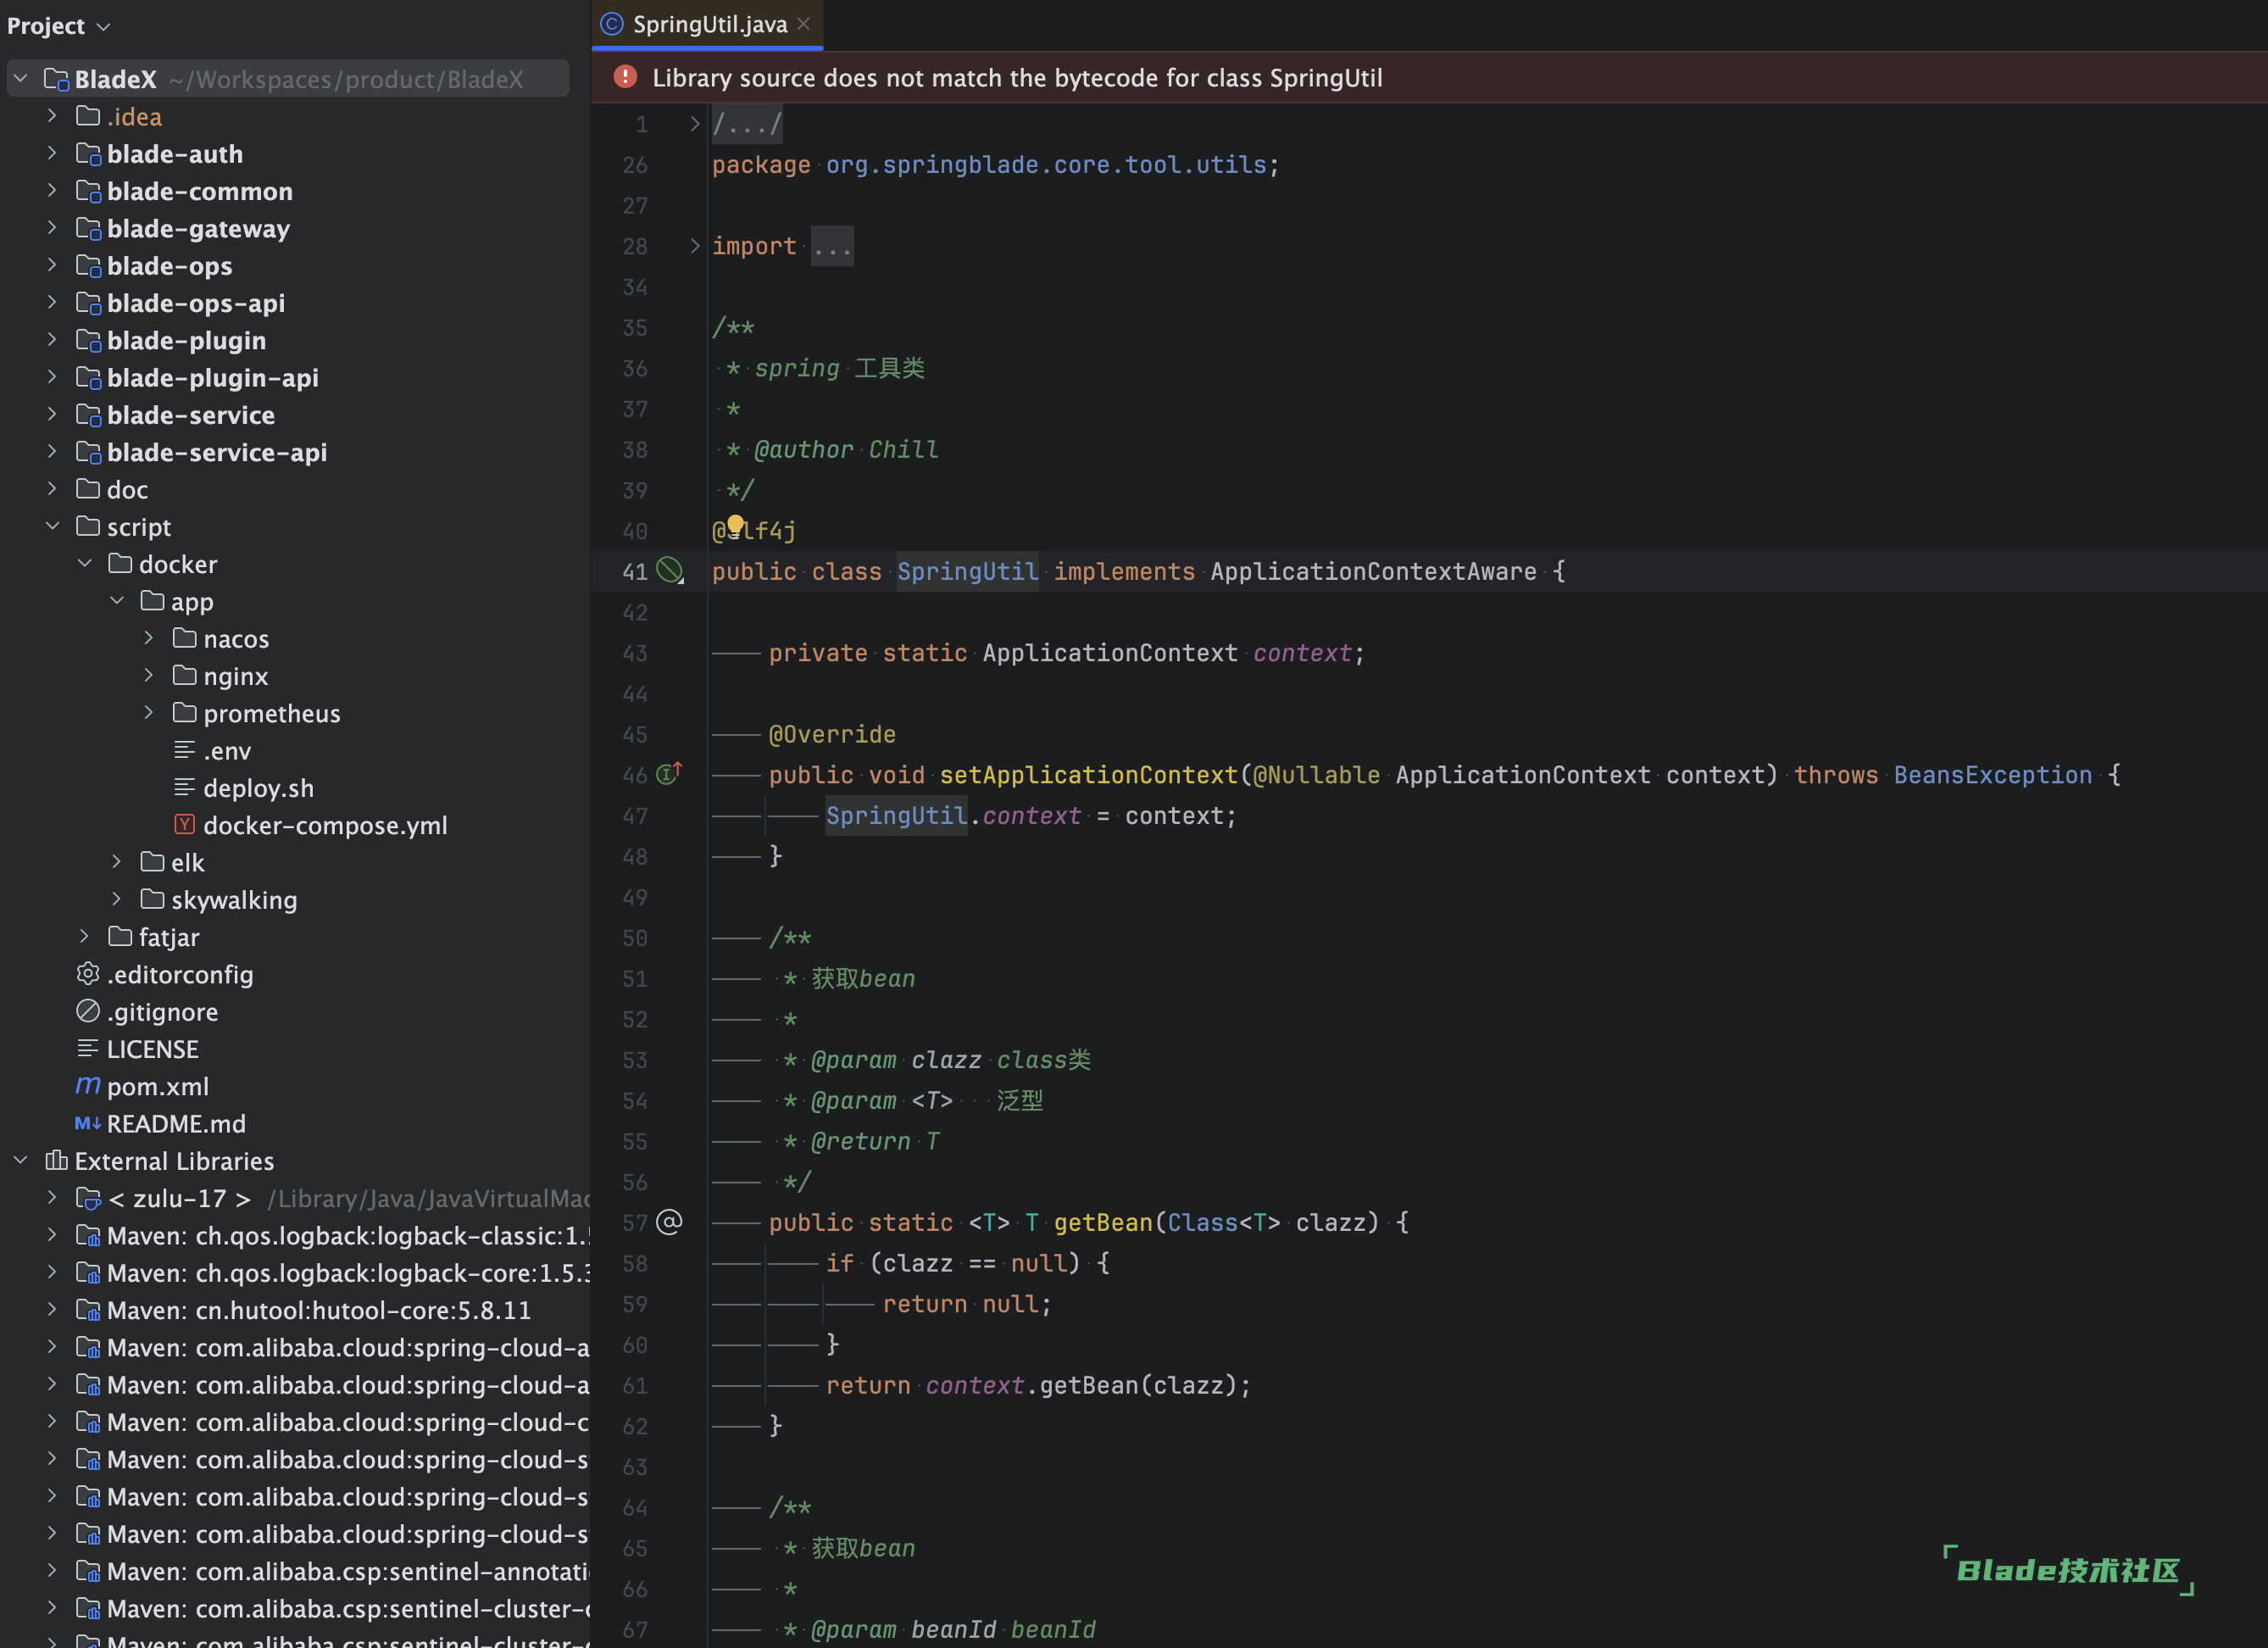Click the External Libraries icon
Viewport: 2268px width, 1648px height.
(x=57, y=1160)
